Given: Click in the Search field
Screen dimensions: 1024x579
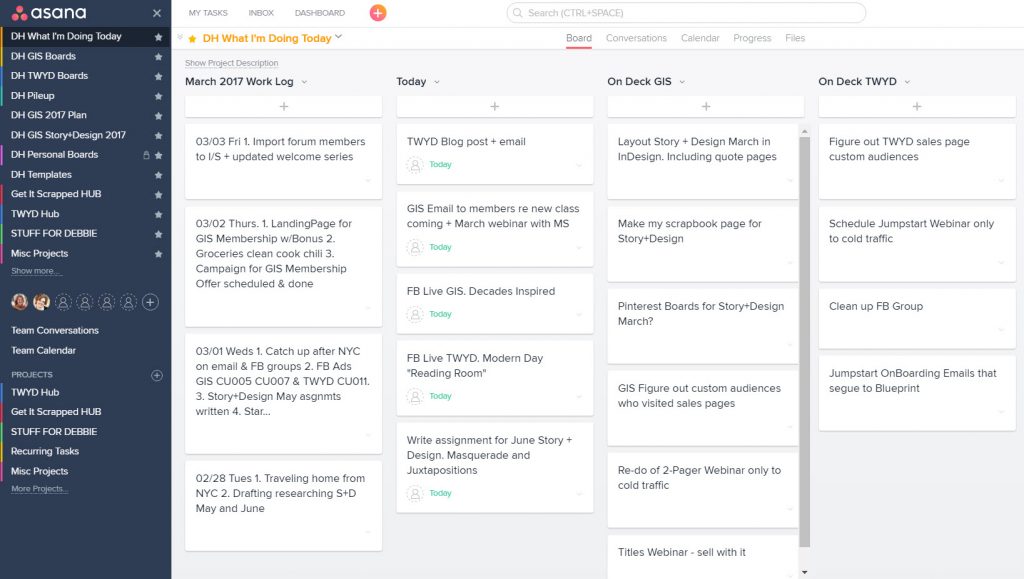Looking at the screenshot, I should click(x=686, y=12).
